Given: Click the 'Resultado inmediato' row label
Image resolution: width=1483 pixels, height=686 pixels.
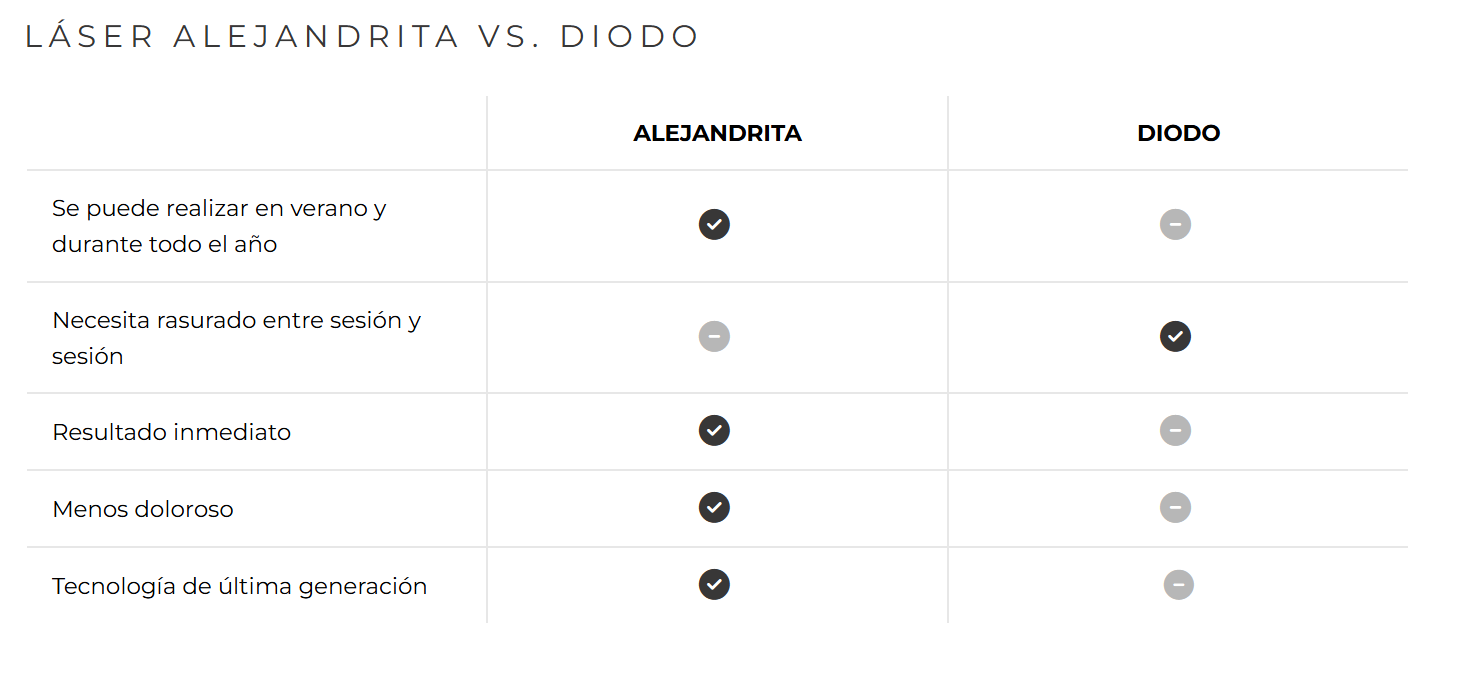Looking at the screenshot, I should (171, 432).
